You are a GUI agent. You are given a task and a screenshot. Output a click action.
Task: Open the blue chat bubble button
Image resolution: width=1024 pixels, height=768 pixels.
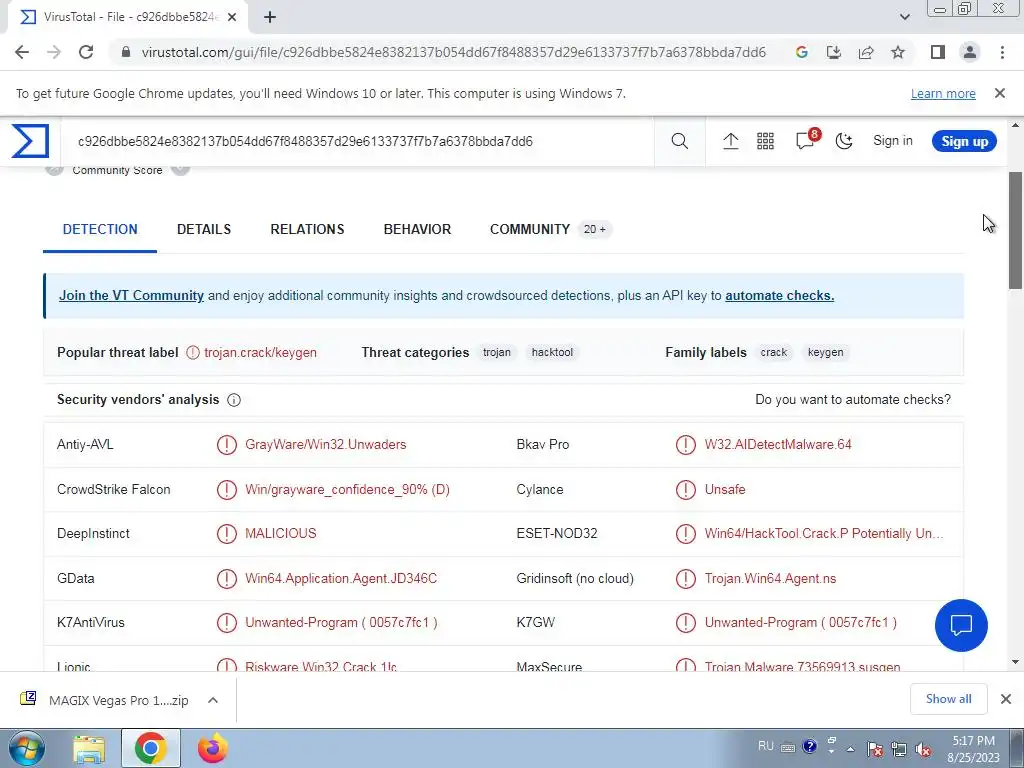(x=961, y=625)
